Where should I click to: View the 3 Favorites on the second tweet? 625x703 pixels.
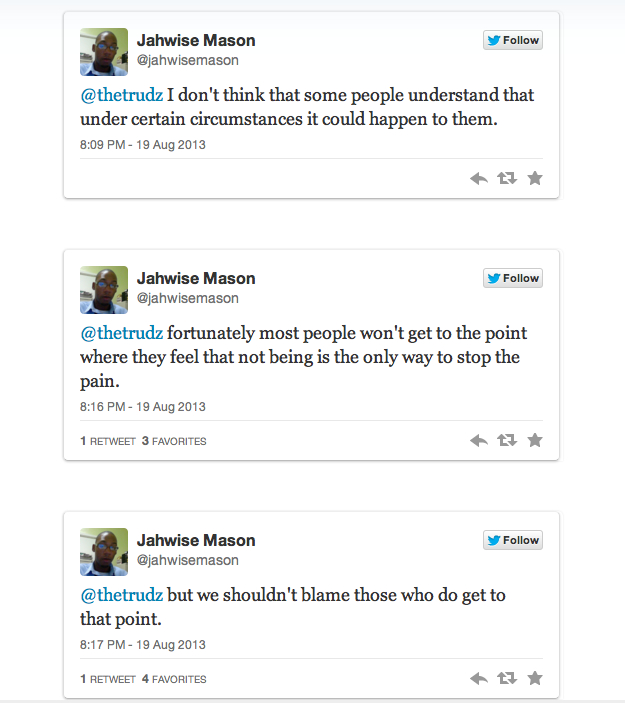174,441
